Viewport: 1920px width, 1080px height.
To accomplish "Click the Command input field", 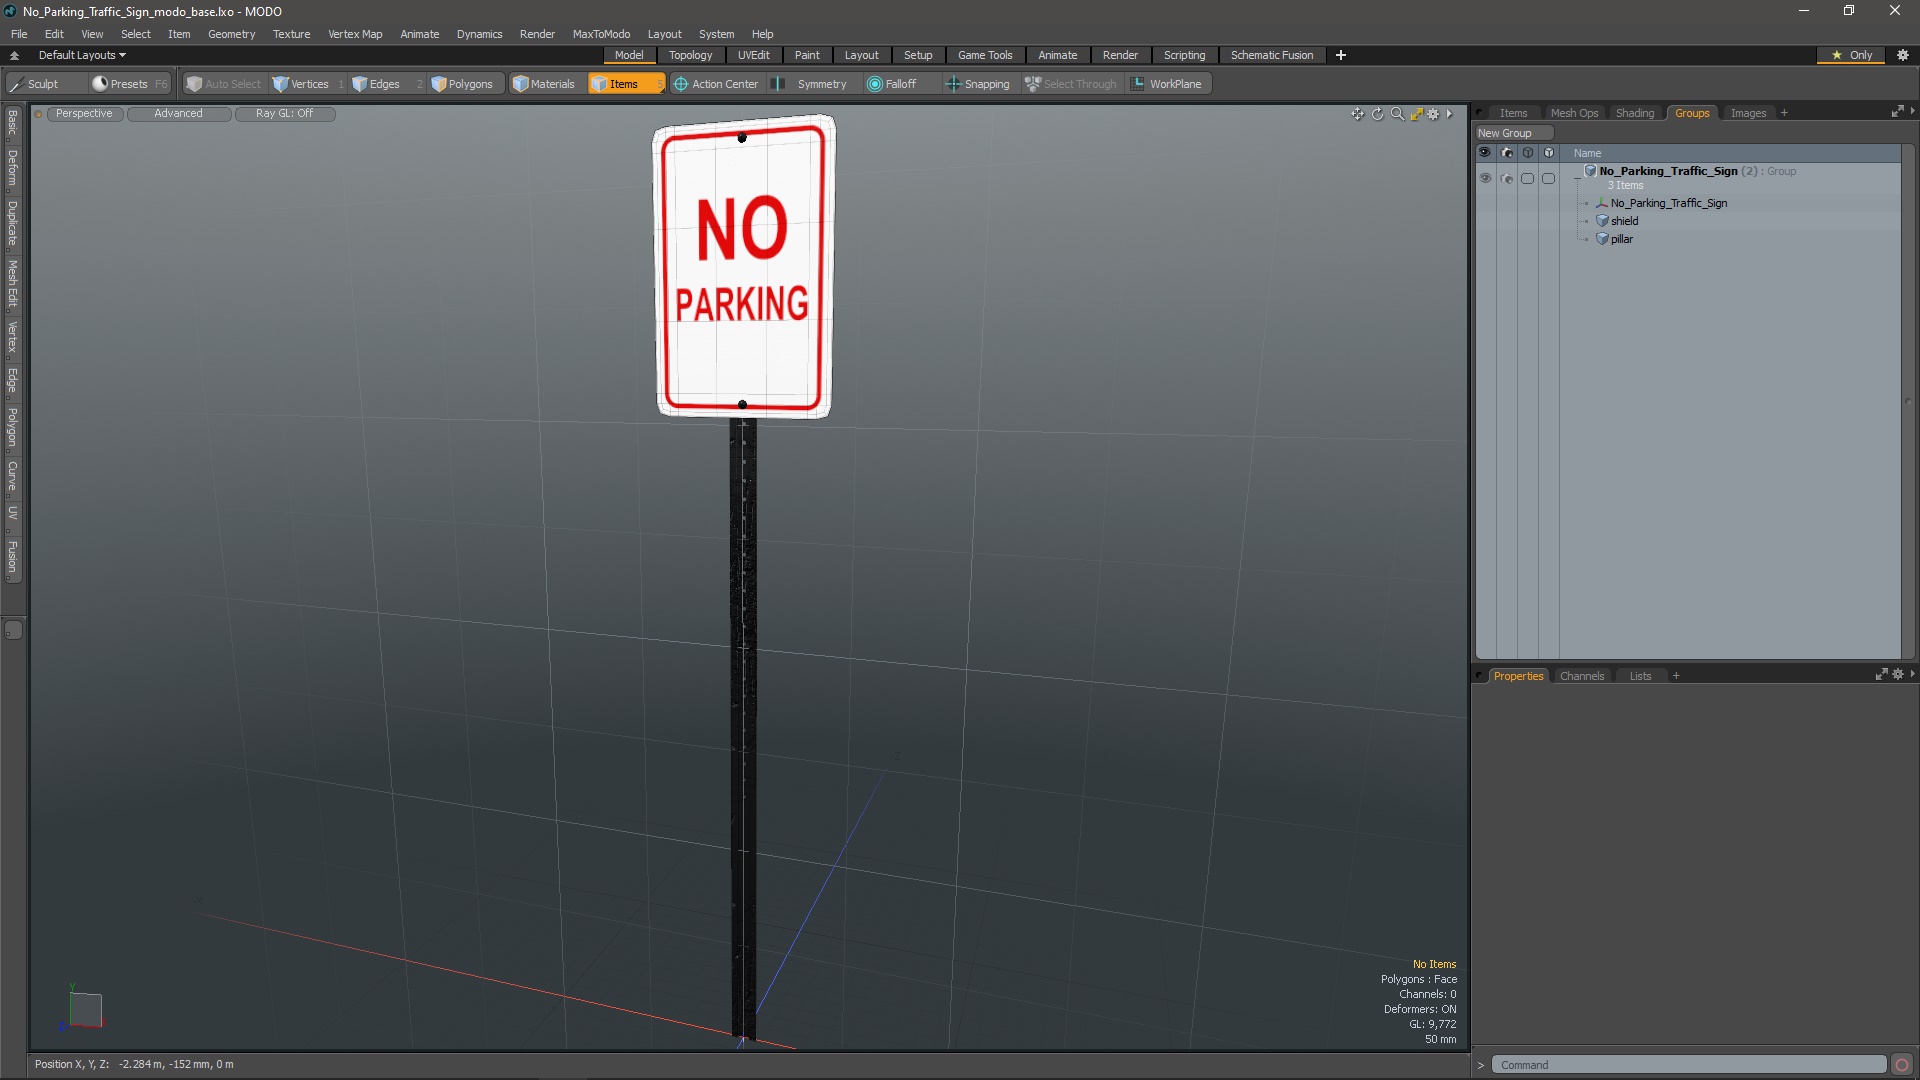I will click(x=1688, y=1065).
